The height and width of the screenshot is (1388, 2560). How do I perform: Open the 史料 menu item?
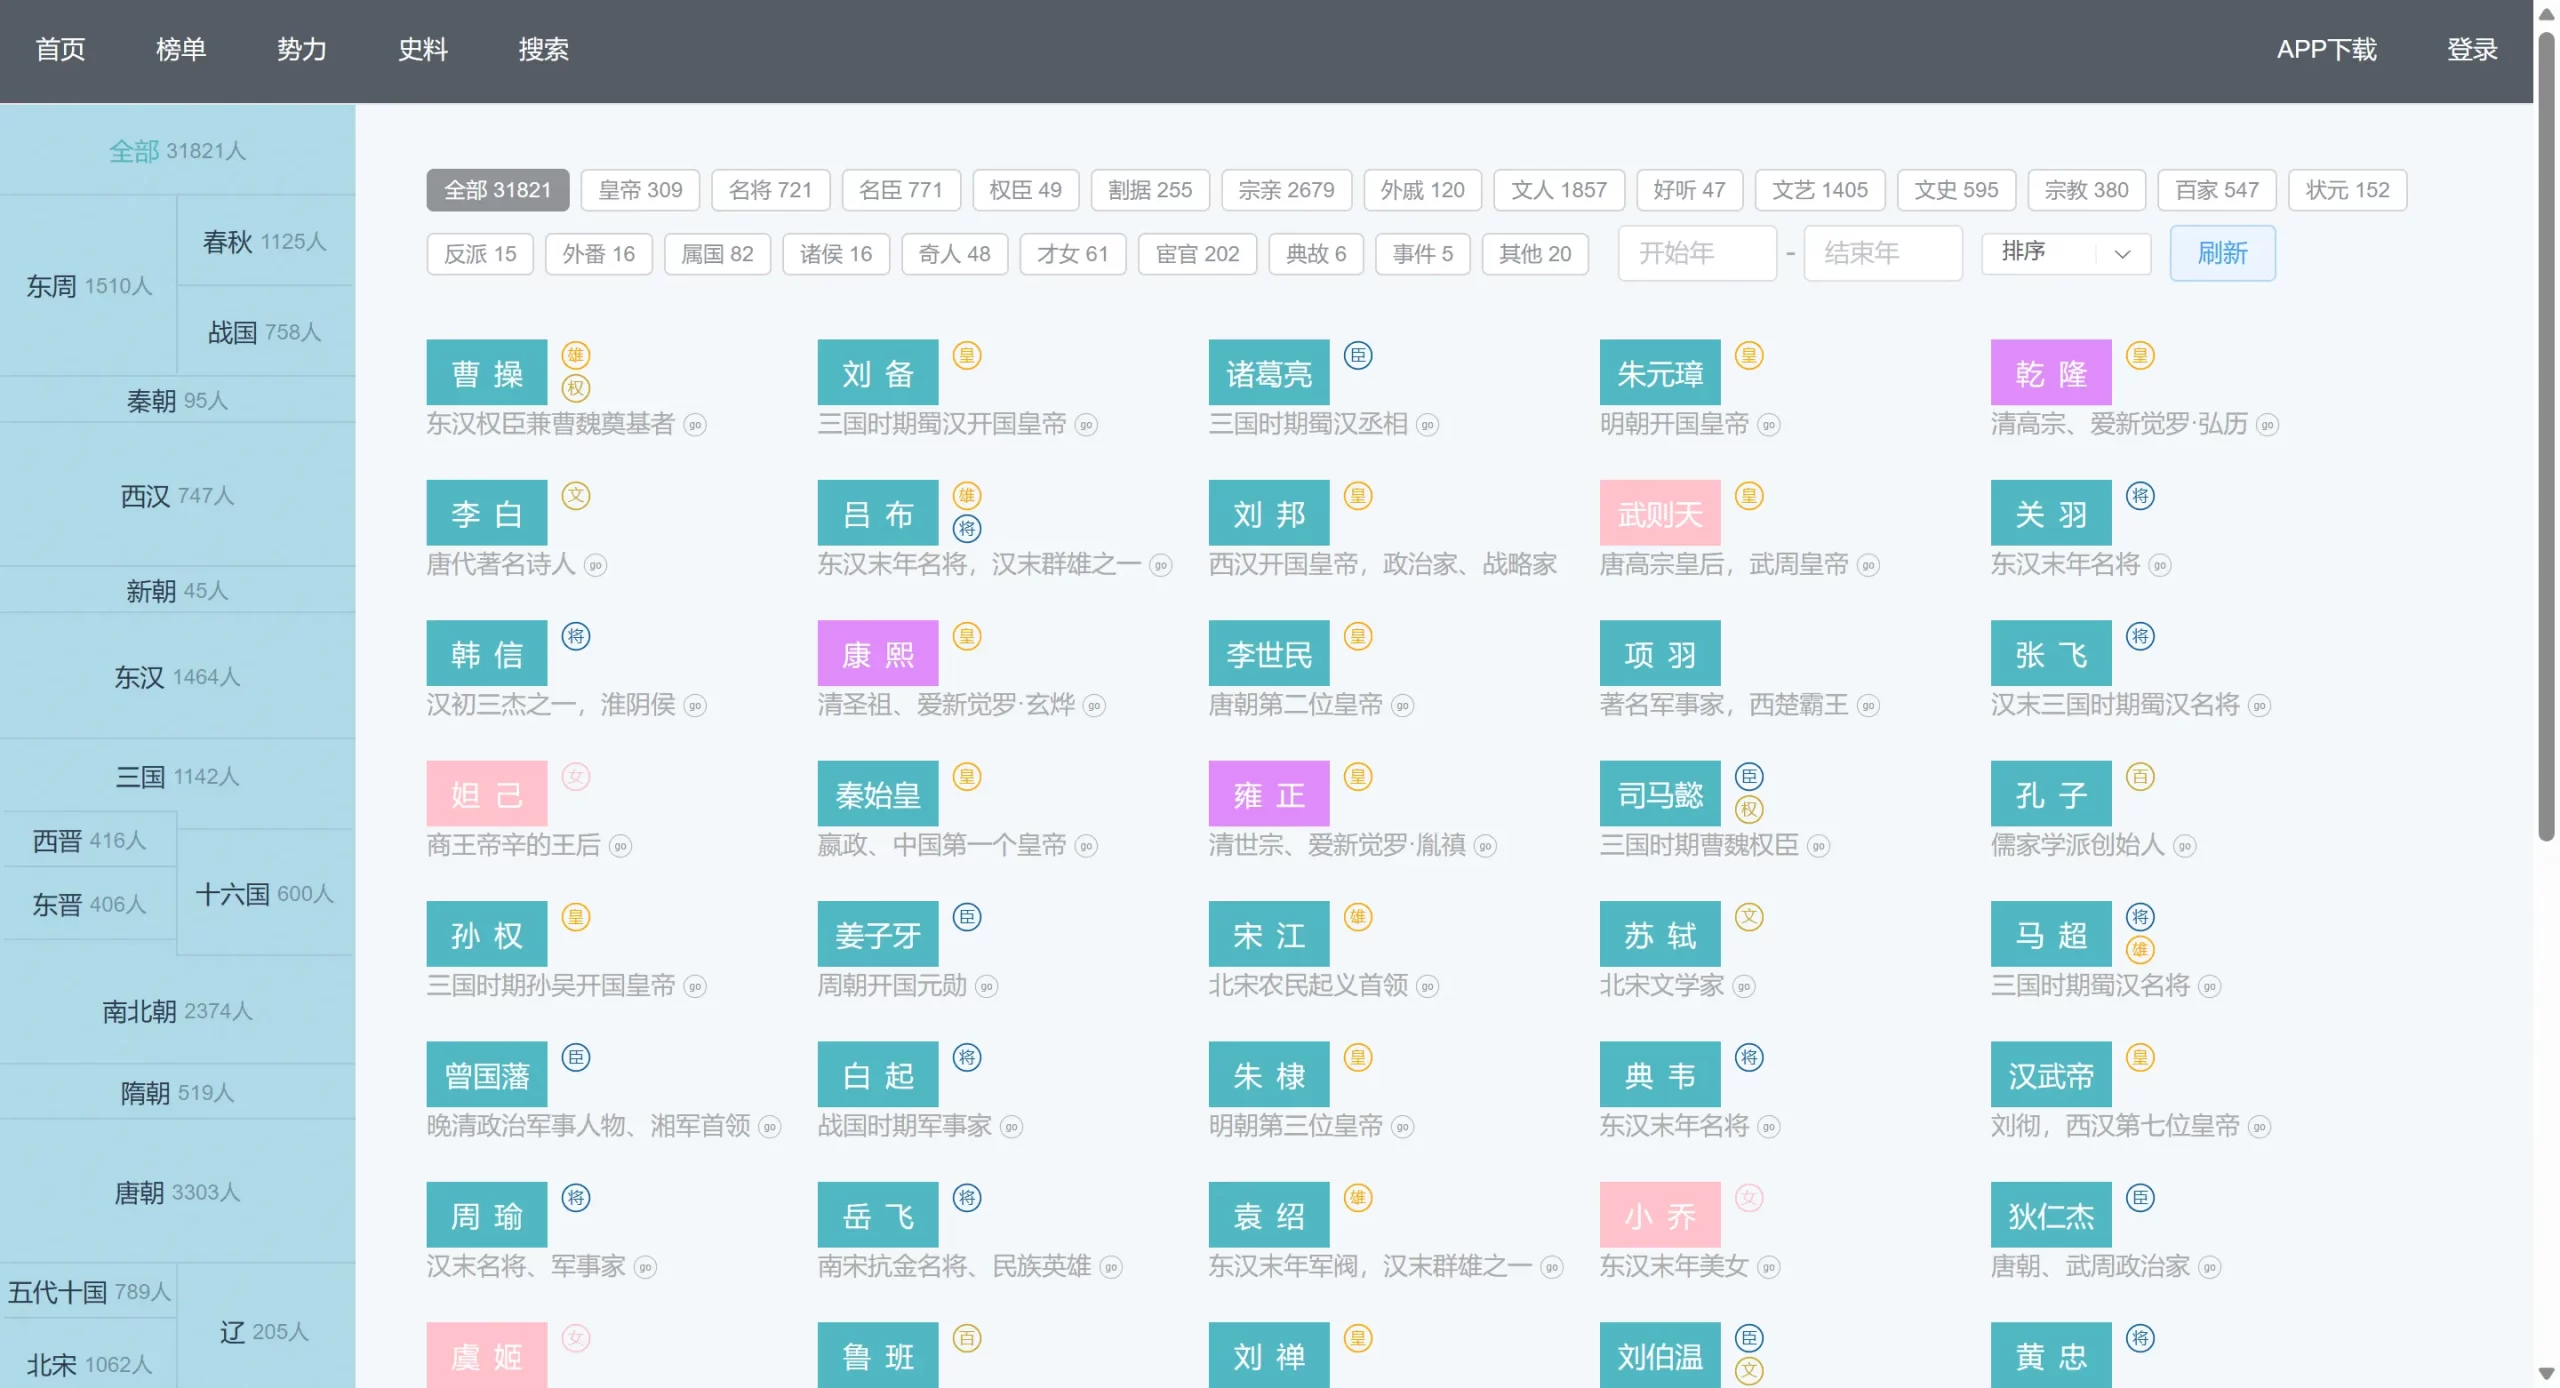pos(422,49)
